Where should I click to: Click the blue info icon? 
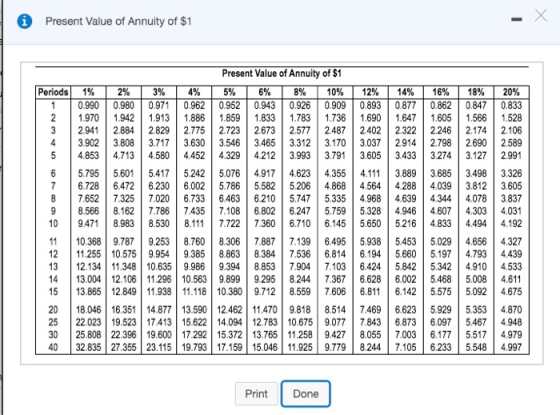(x=24, y=21)
